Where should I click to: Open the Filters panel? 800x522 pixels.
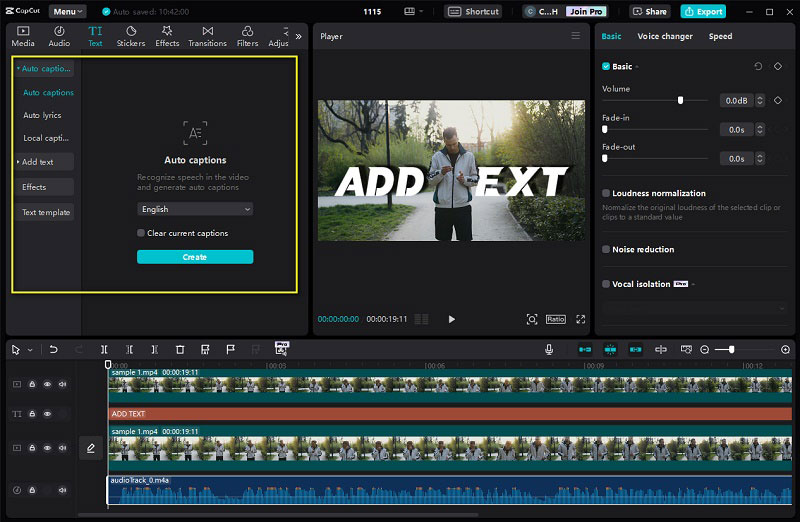[x=247, y=37]
